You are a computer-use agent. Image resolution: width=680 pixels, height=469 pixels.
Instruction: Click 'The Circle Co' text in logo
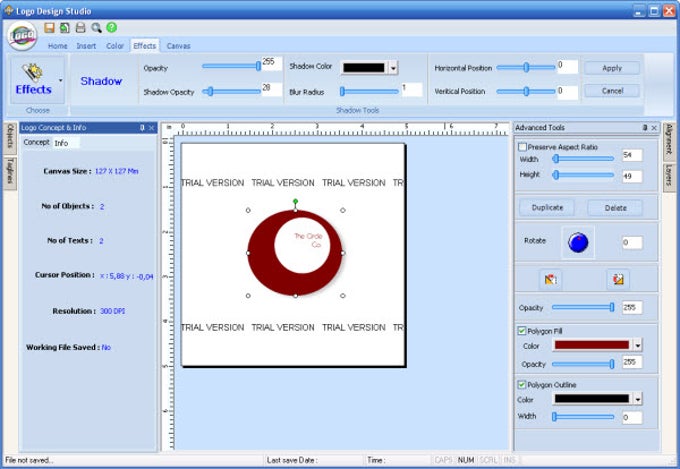pyautogui.click(x=309, y=240)
